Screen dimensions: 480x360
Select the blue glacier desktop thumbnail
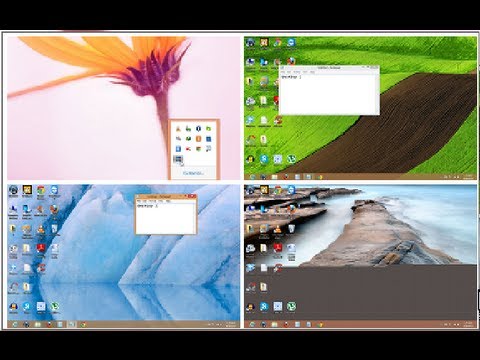pyautogui.click(x=123, y=256)
